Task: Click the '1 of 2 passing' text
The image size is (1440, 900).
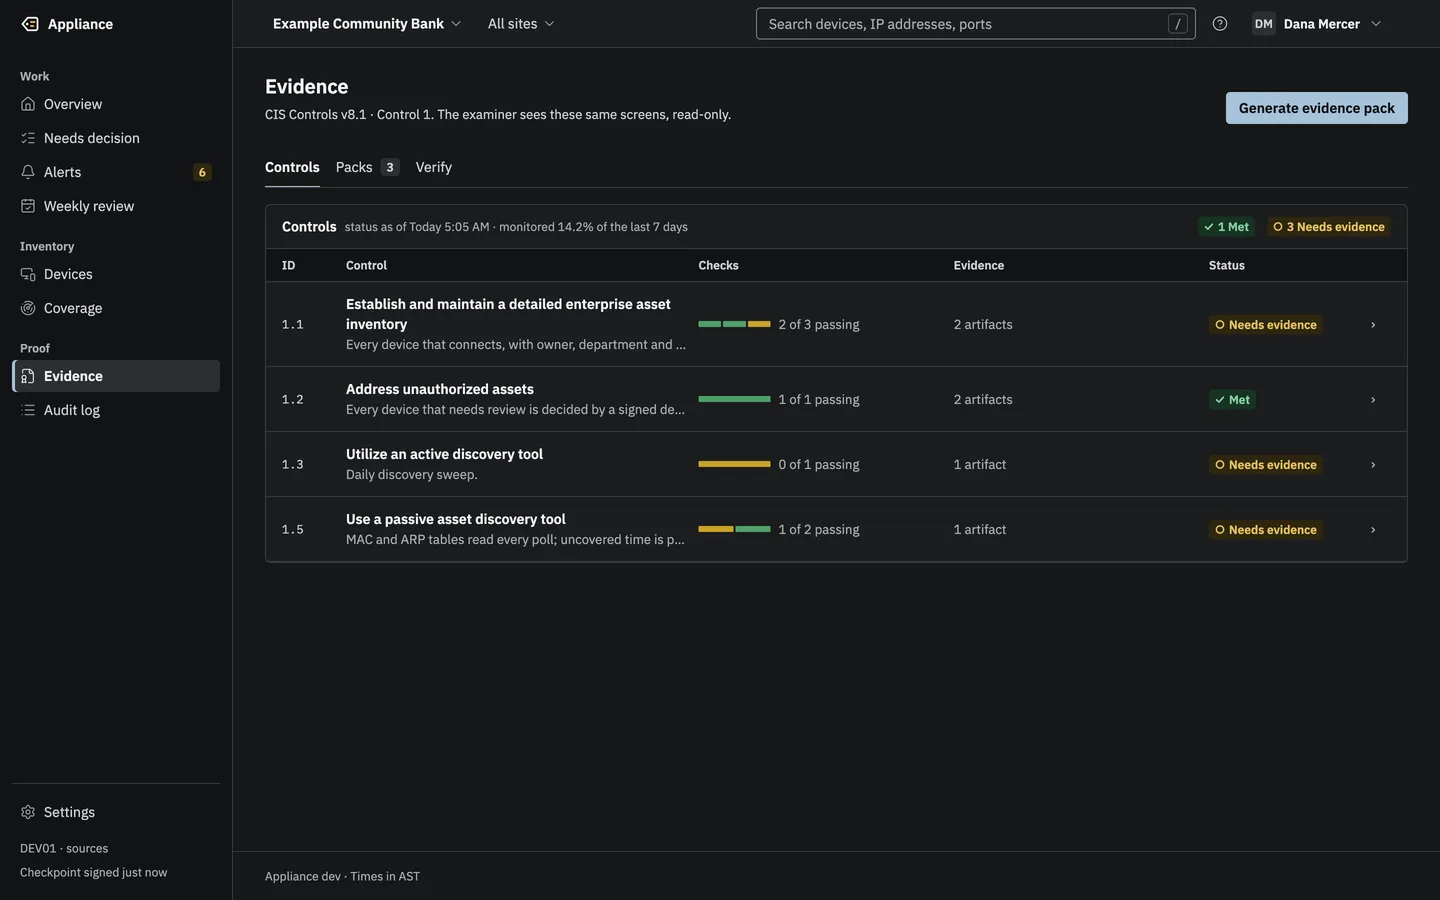Action: 819,530
